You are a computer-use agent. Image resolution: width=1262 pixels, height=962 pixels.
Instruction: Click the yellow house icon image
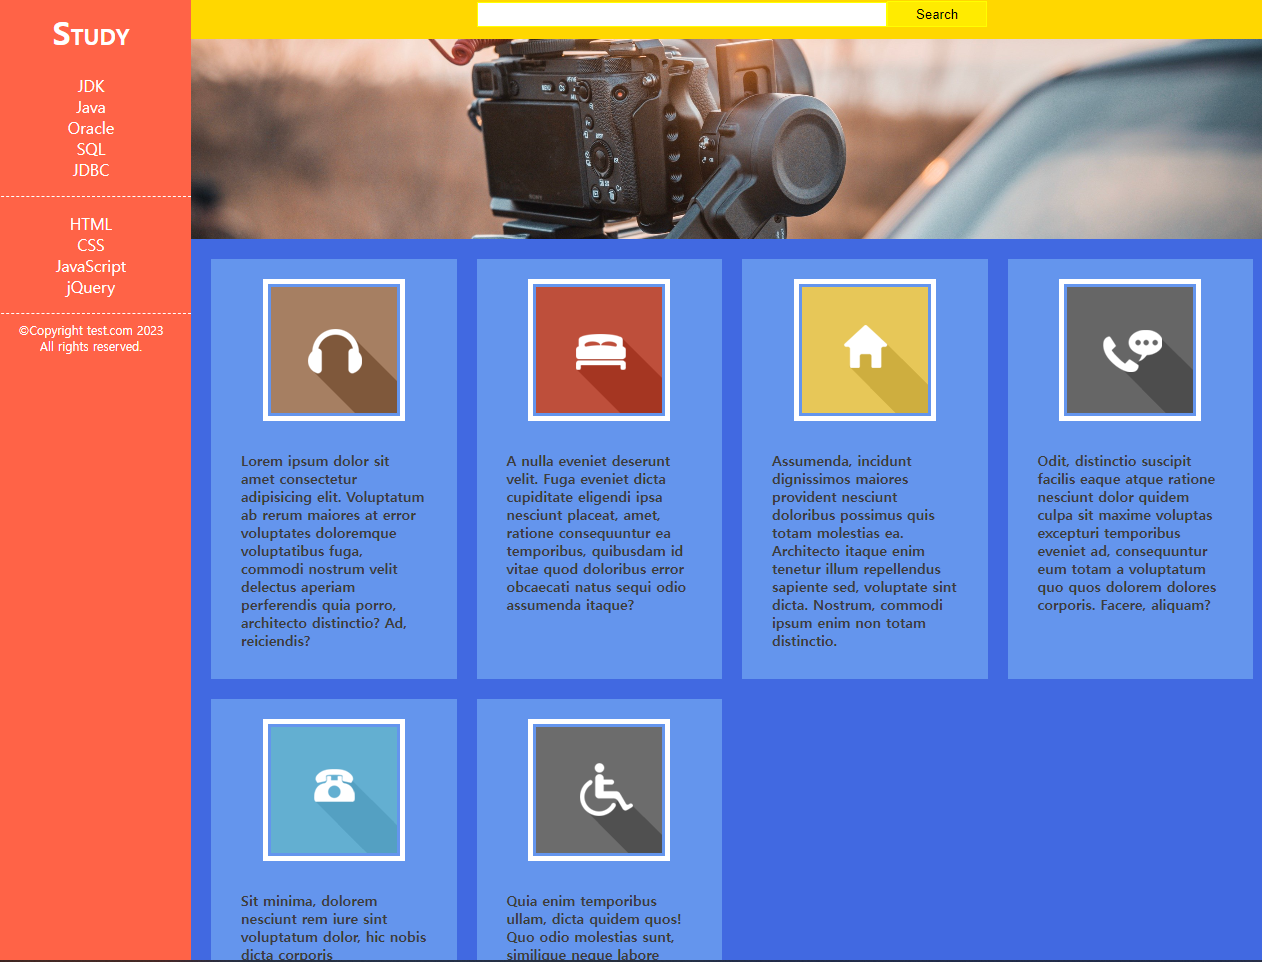pos(865,350)
